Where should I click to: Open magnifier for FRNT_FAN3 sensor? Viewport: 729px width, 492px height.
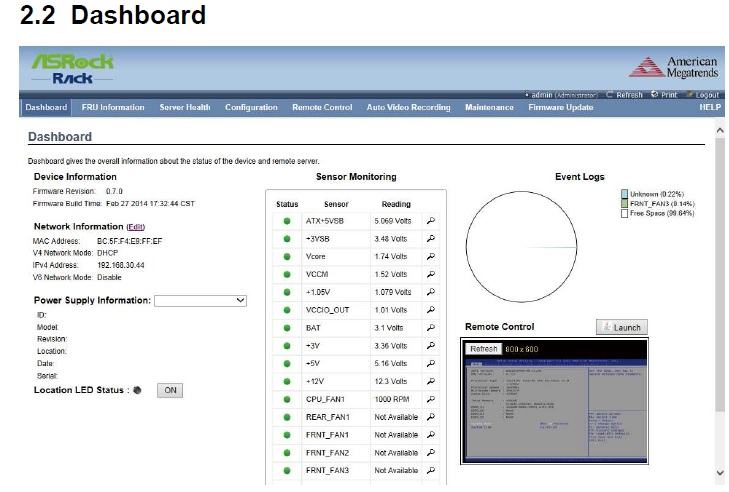[x=431, y=470]
